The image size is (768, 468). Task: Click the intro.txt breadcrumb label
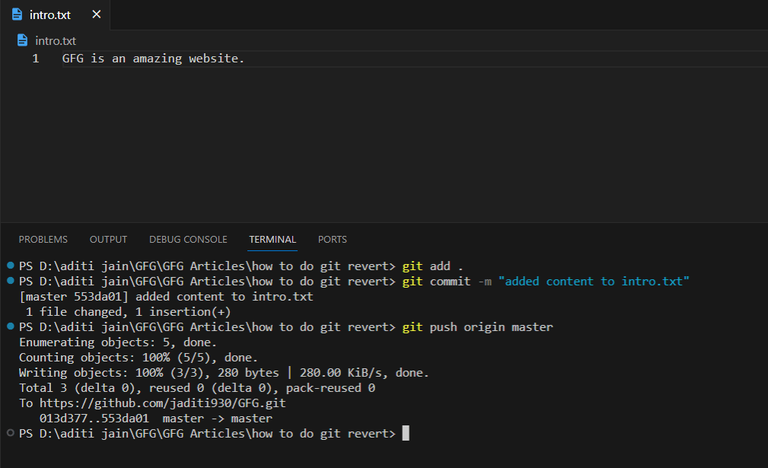click(x=55, y=41)
